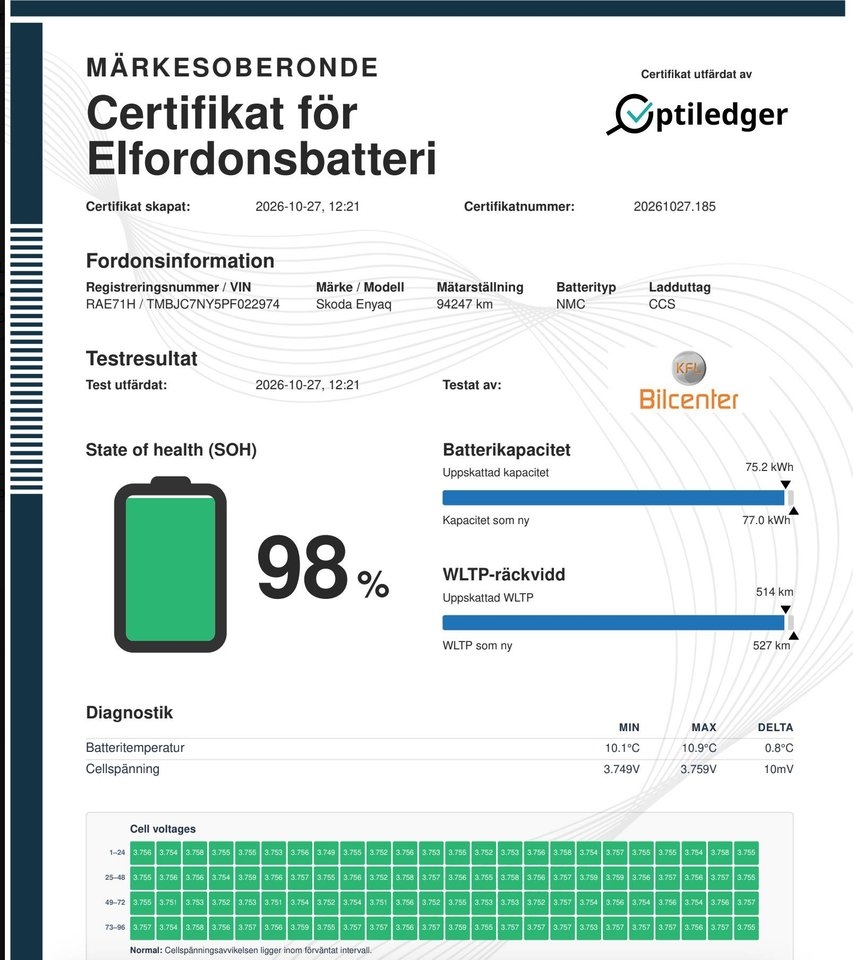The image size is (853, 960).
Task: Click the '49–72' cell row label
Action: pyautogui.click(x=115, y=902)
